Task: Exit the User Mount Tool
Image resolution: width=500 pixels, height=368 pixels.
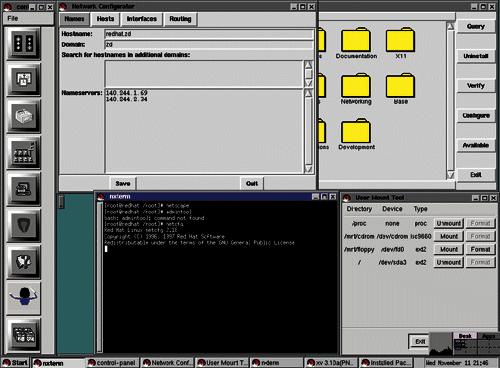Action: coord(420,341)
